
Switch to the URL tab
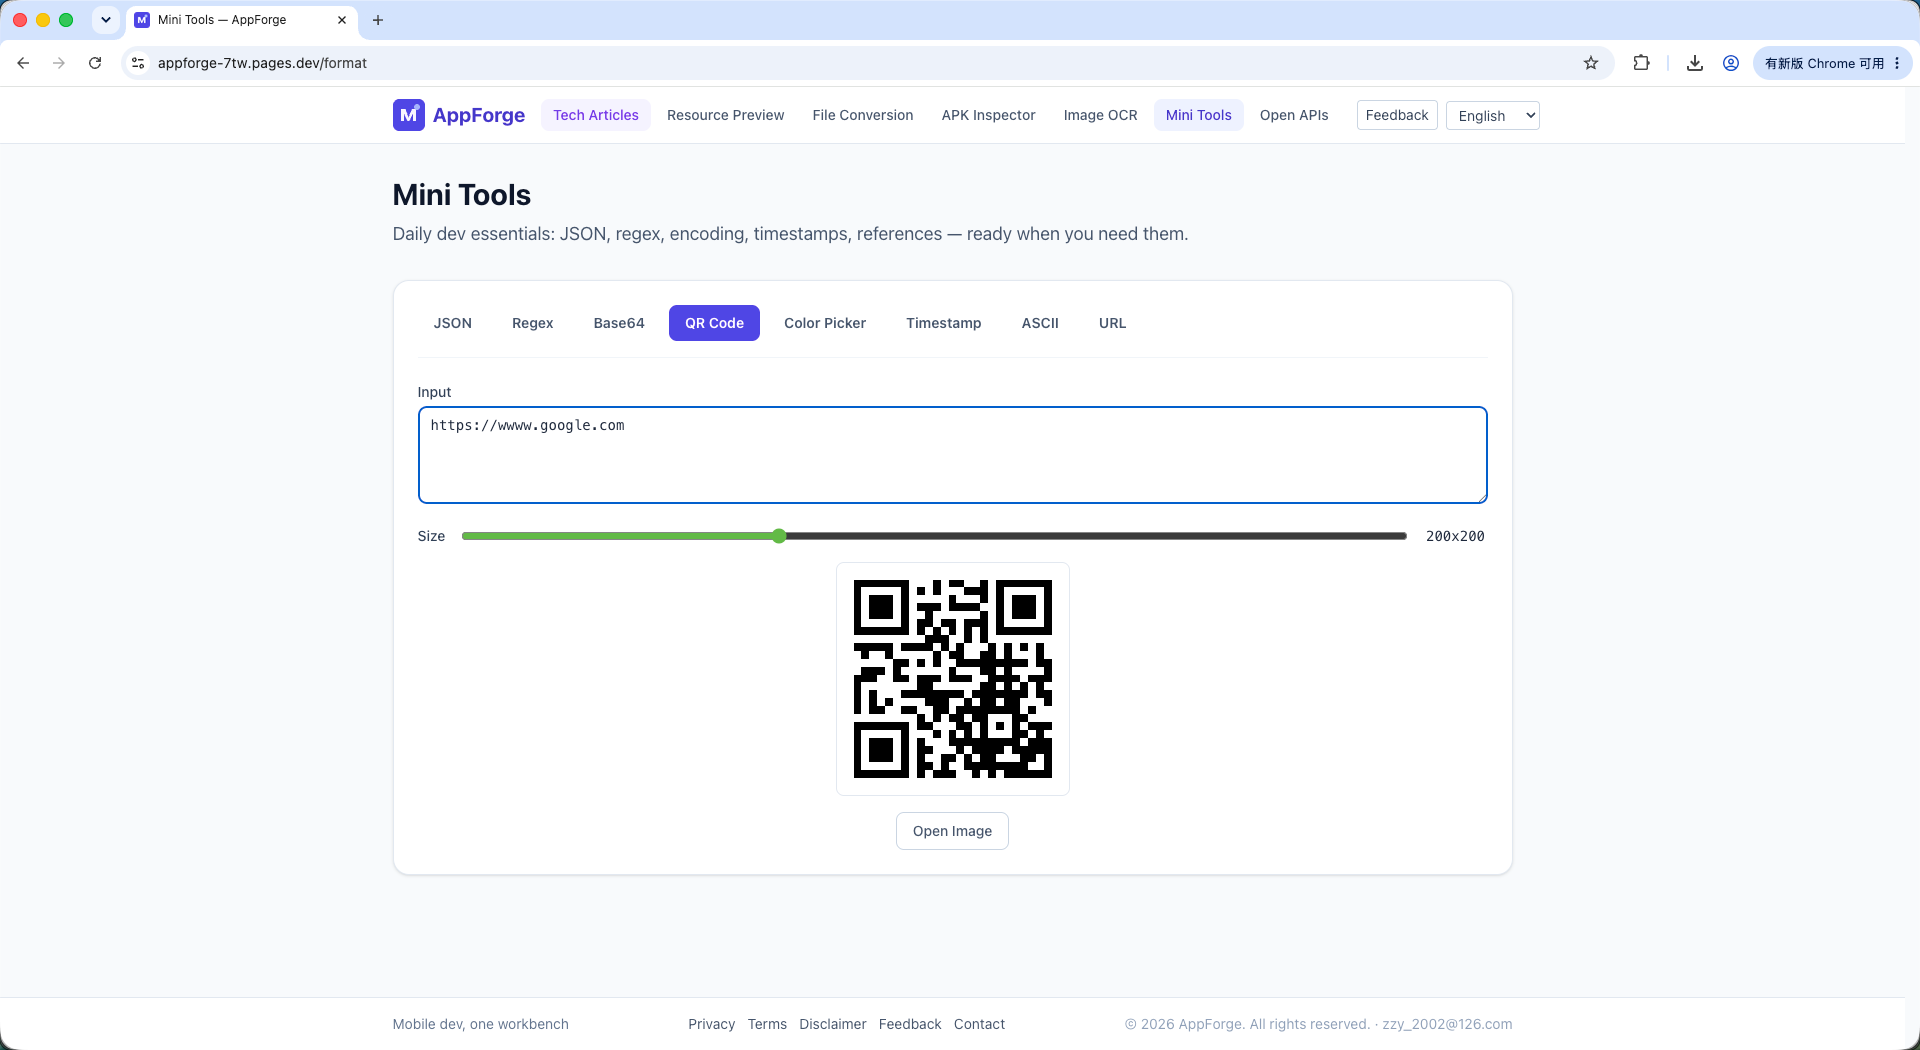(1112, 323)
